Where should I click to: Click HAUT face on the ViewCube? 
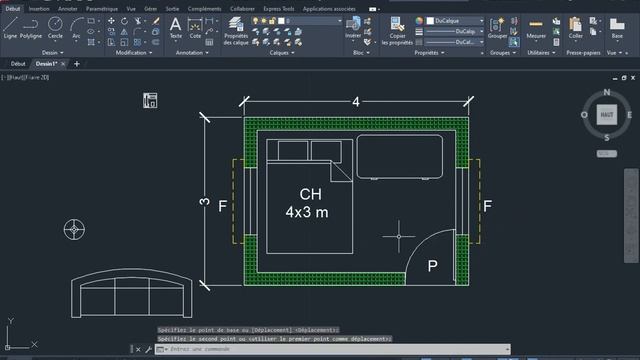[607, 115]
